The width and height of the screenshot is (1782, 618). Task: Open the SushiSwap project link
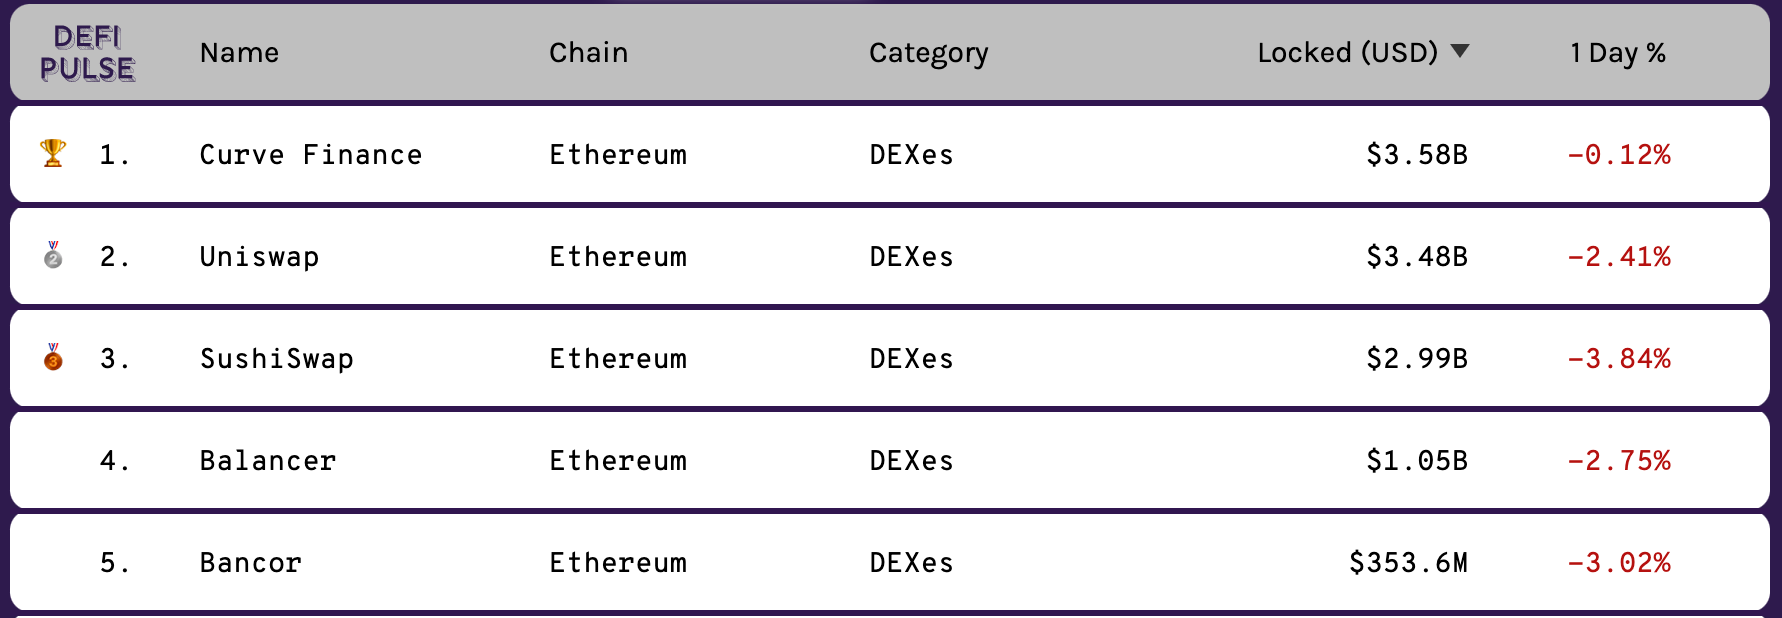(276, 359)
